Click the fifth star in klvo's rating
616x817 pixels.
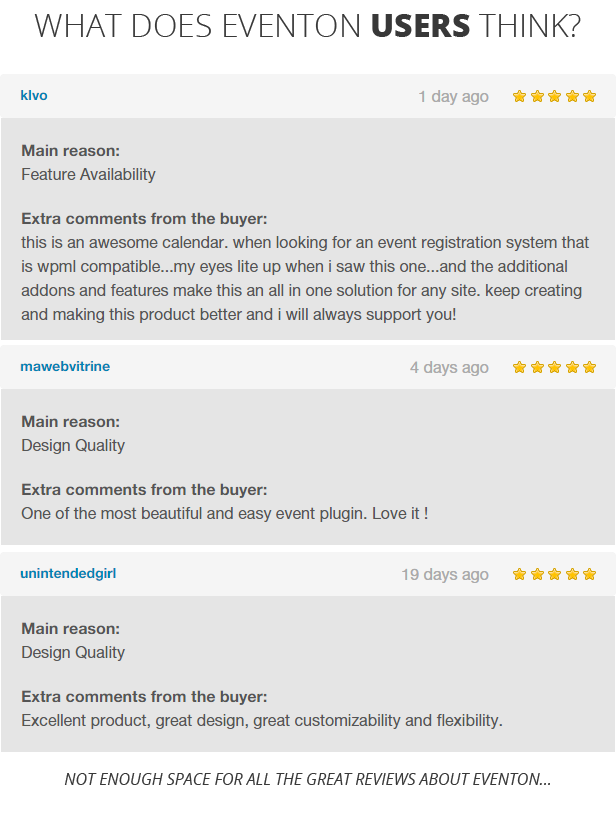point(589,96)
